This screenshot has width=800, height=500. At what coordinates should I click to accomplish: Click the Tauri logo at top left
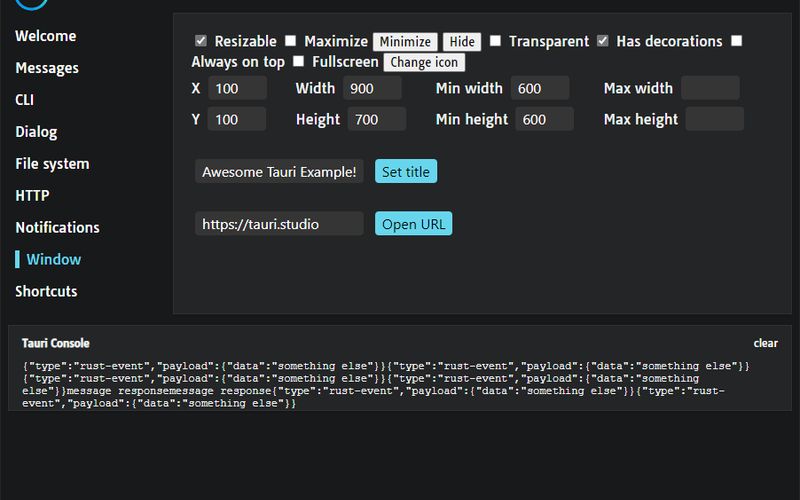click(x=31, y=4)
